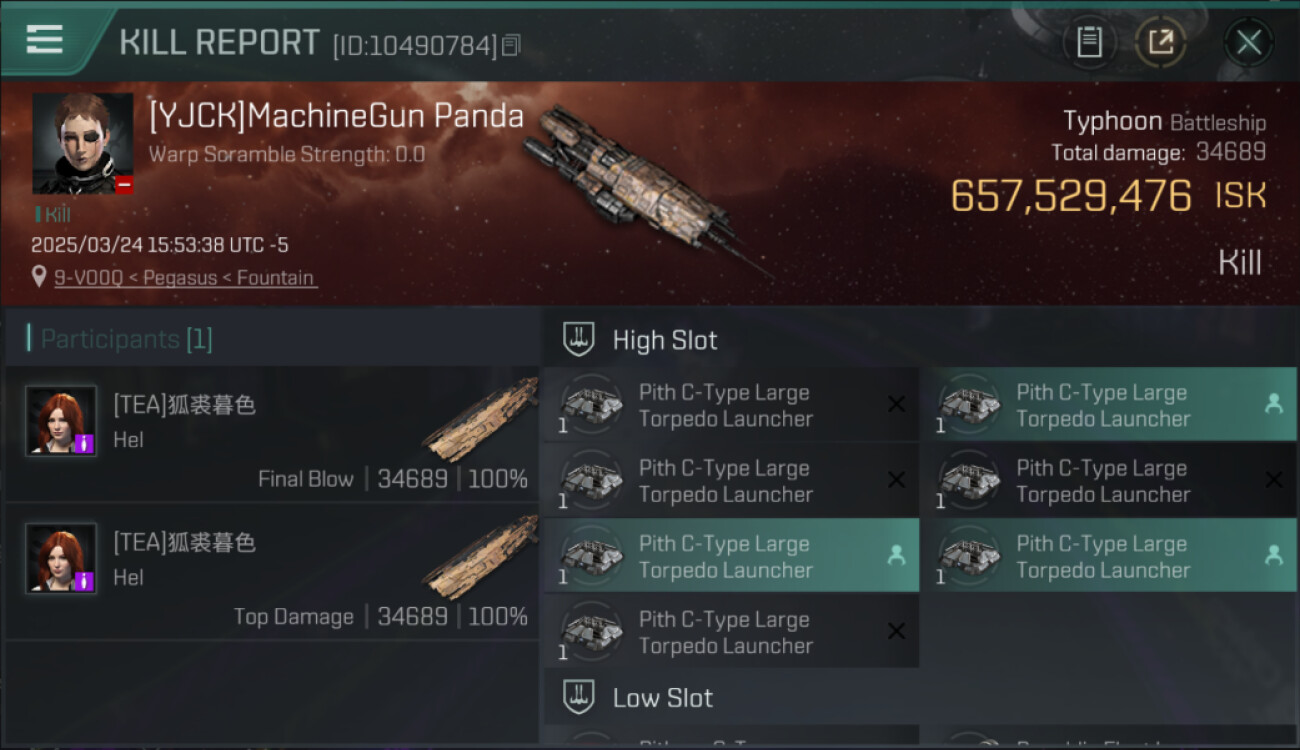
Task: Open Final Blow participant portrait
Action: (61, 421)
